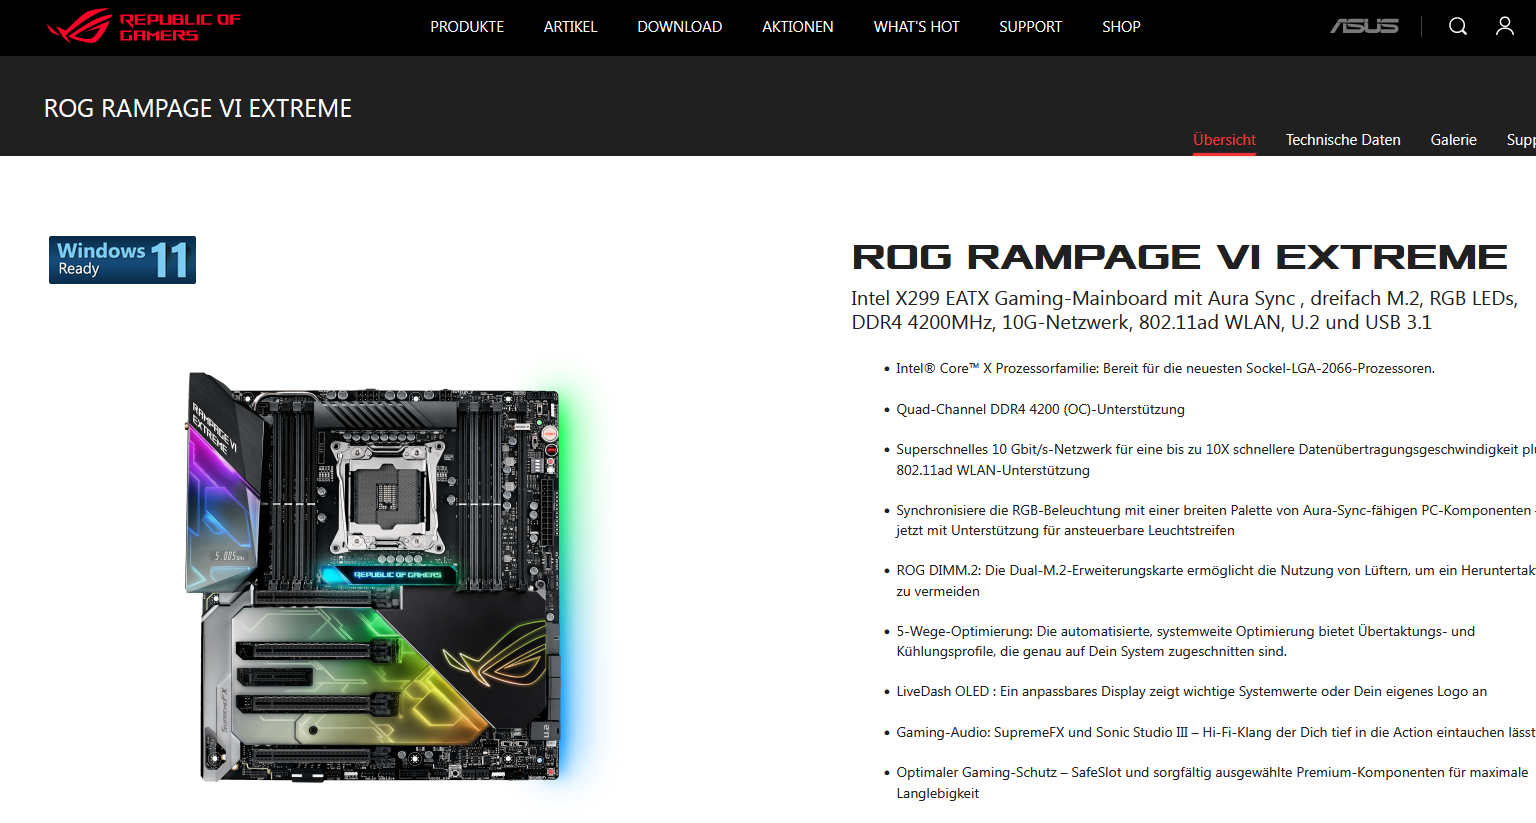1536x823 pixels.
Task: Click the Synchronisiere die RGB-Beleuchtung bullet
Action: (x=1216, y=520)
